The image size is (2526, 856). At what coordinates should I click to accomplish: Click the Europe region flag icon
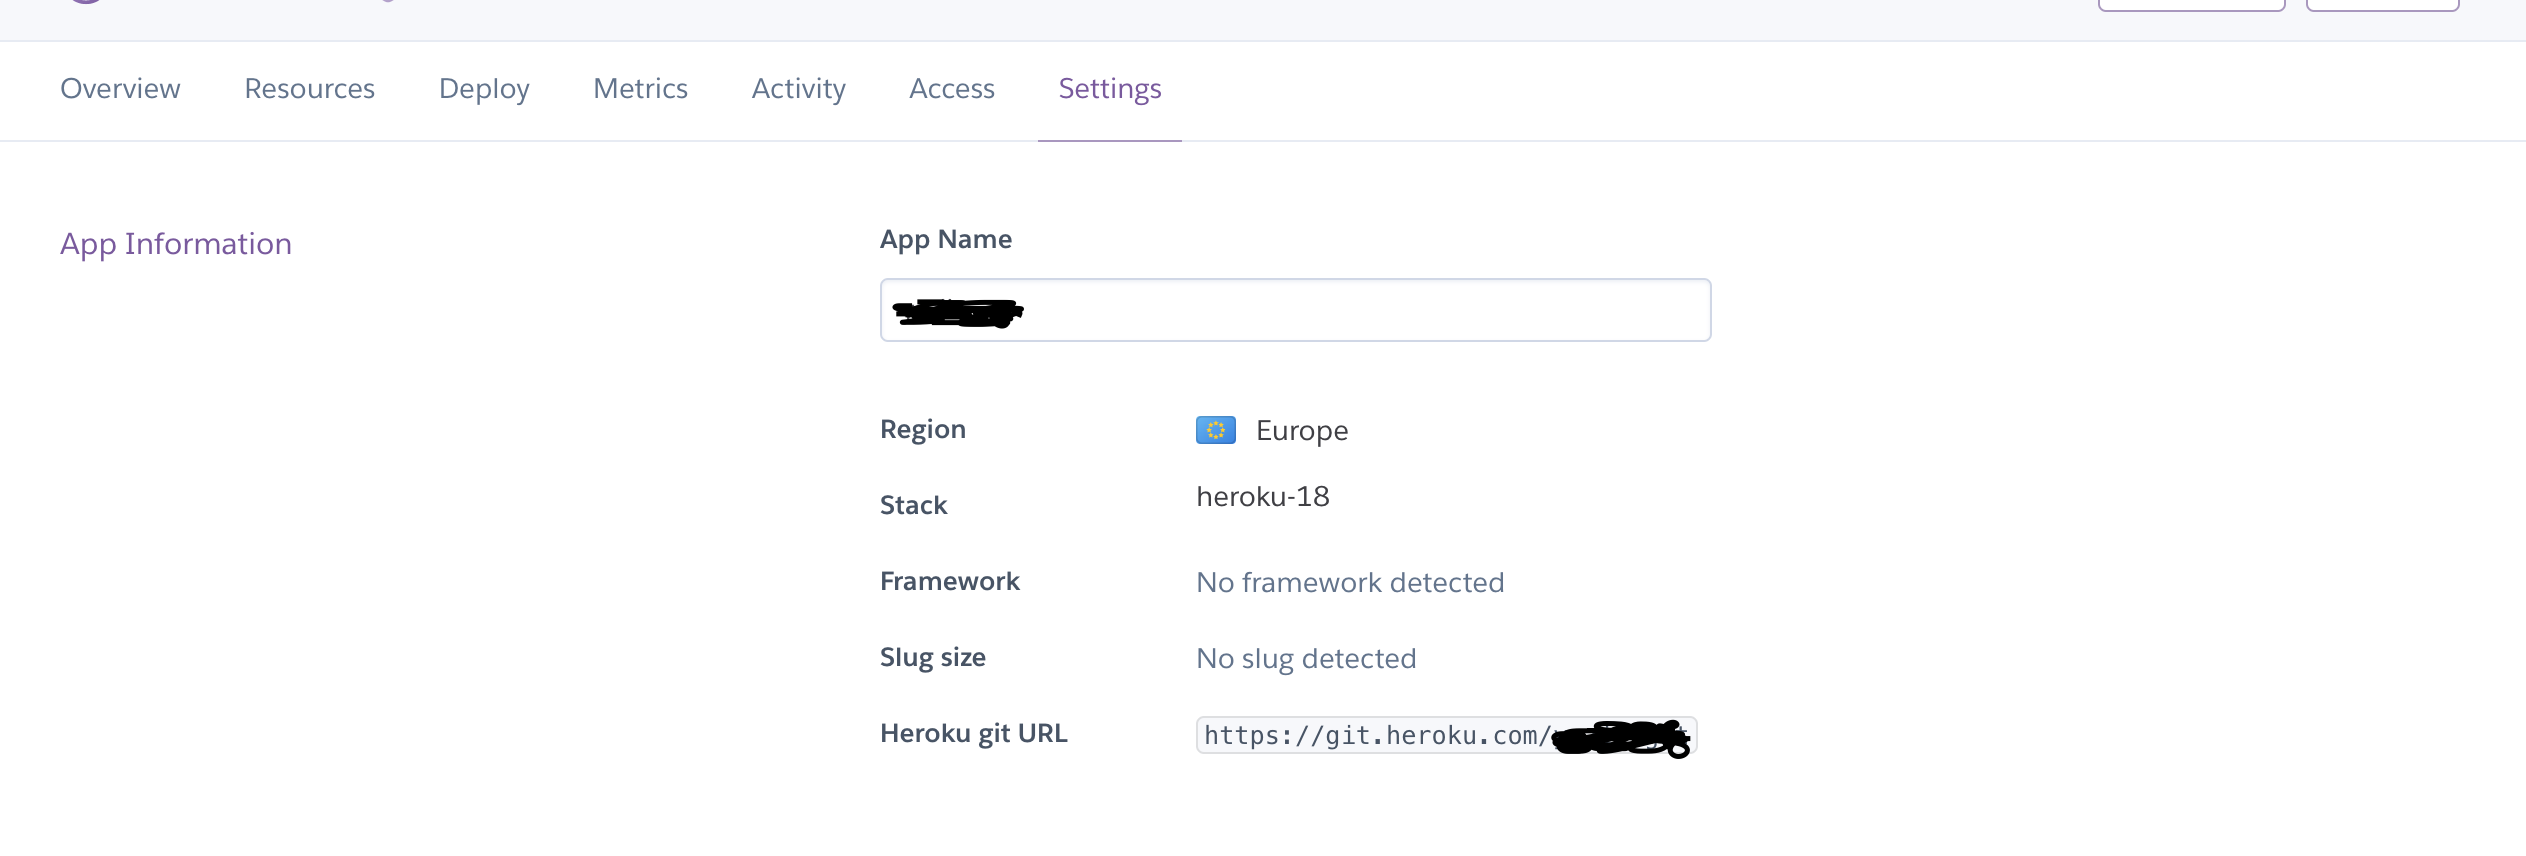tap(1216, 430)
